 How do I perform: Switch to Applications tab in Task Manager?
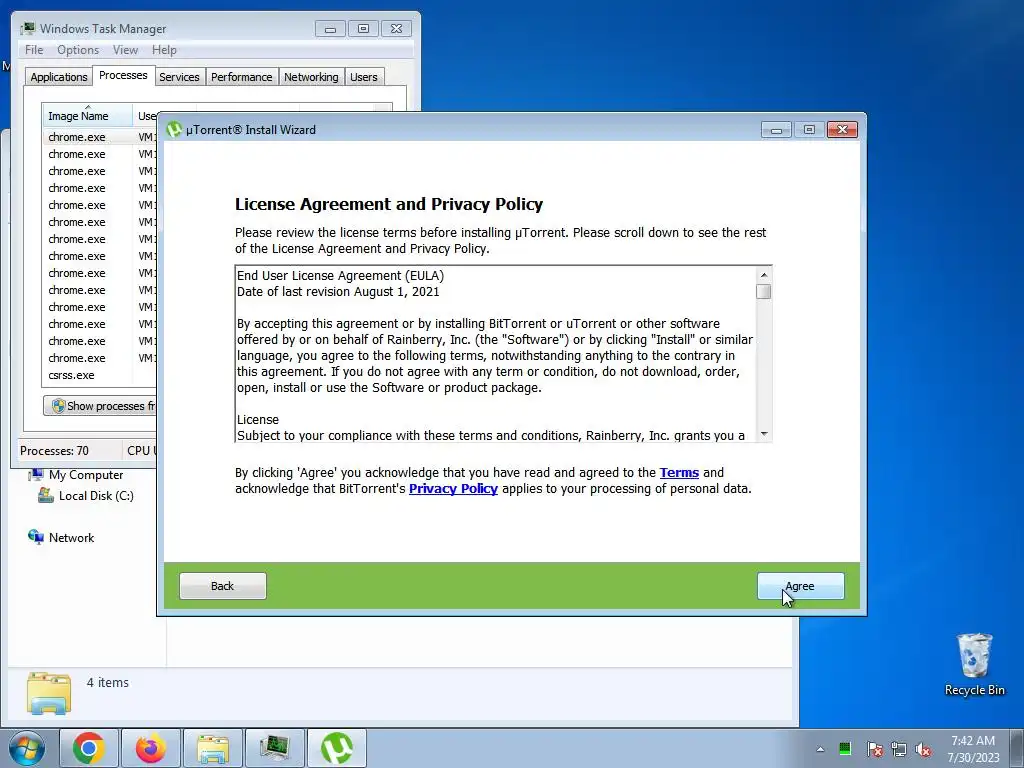[59, 77]
